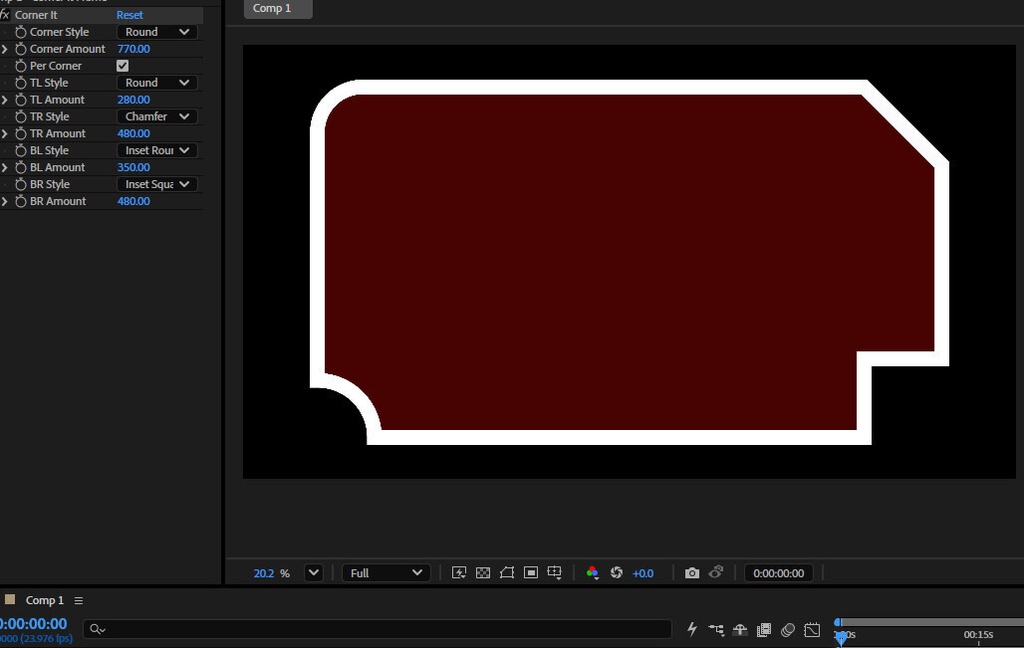Toggle the transparency grid checkerboard icon
The image size is (1024, 648).
point(483,573)
